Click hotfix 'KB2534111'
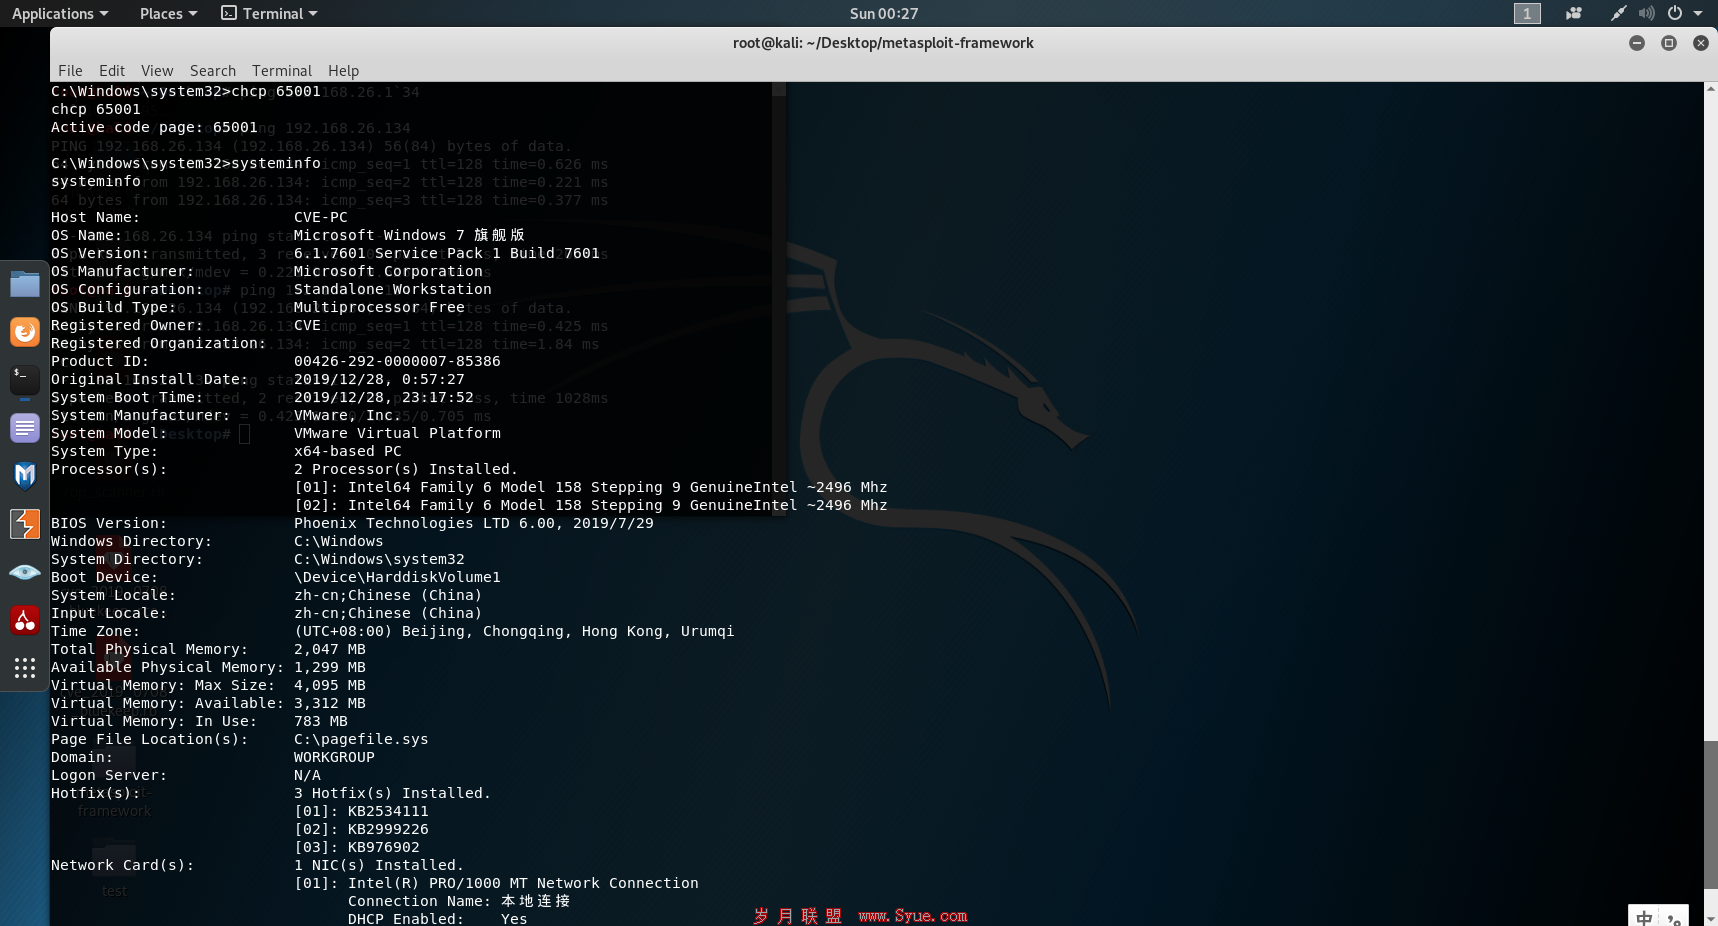The height and width of the screenshot is (926, 1718). pyautogui.click(x=388, y=811)
